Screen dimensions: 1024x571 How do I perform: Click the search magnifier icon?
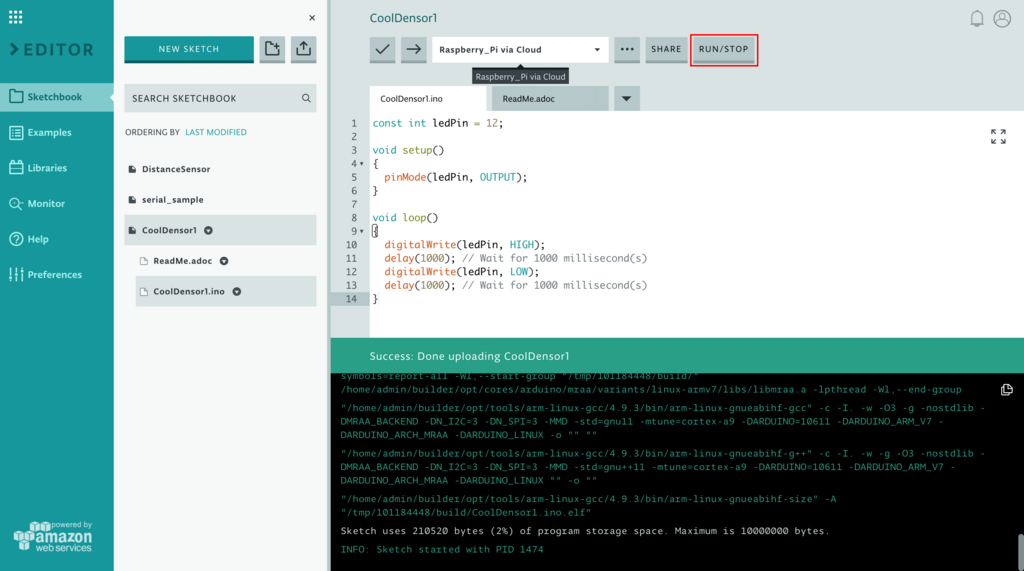306,98
